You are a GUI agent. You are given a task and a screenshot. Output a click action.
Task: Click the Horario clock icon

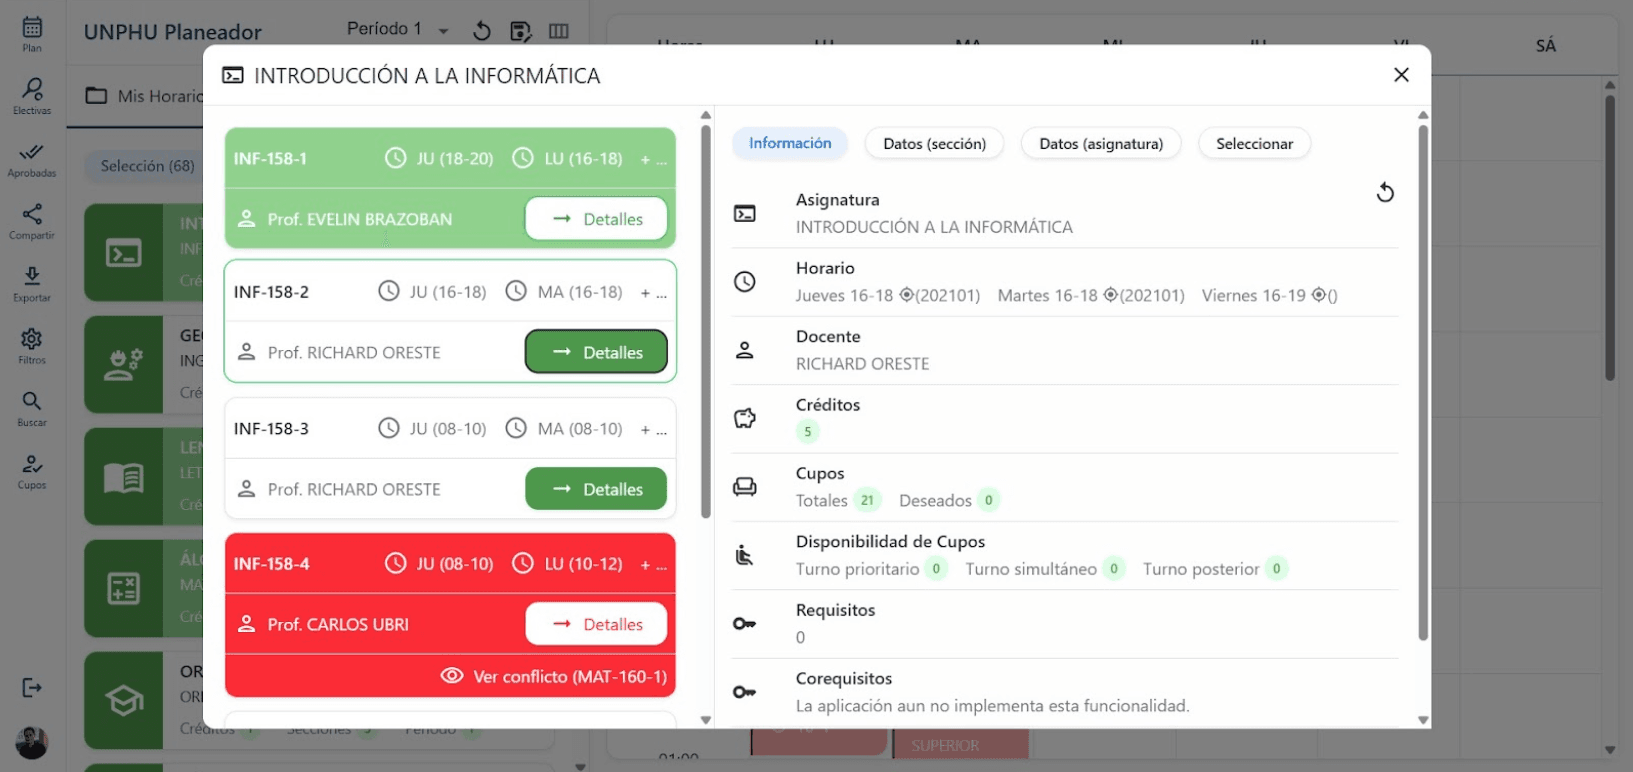[x=745, y=282]
